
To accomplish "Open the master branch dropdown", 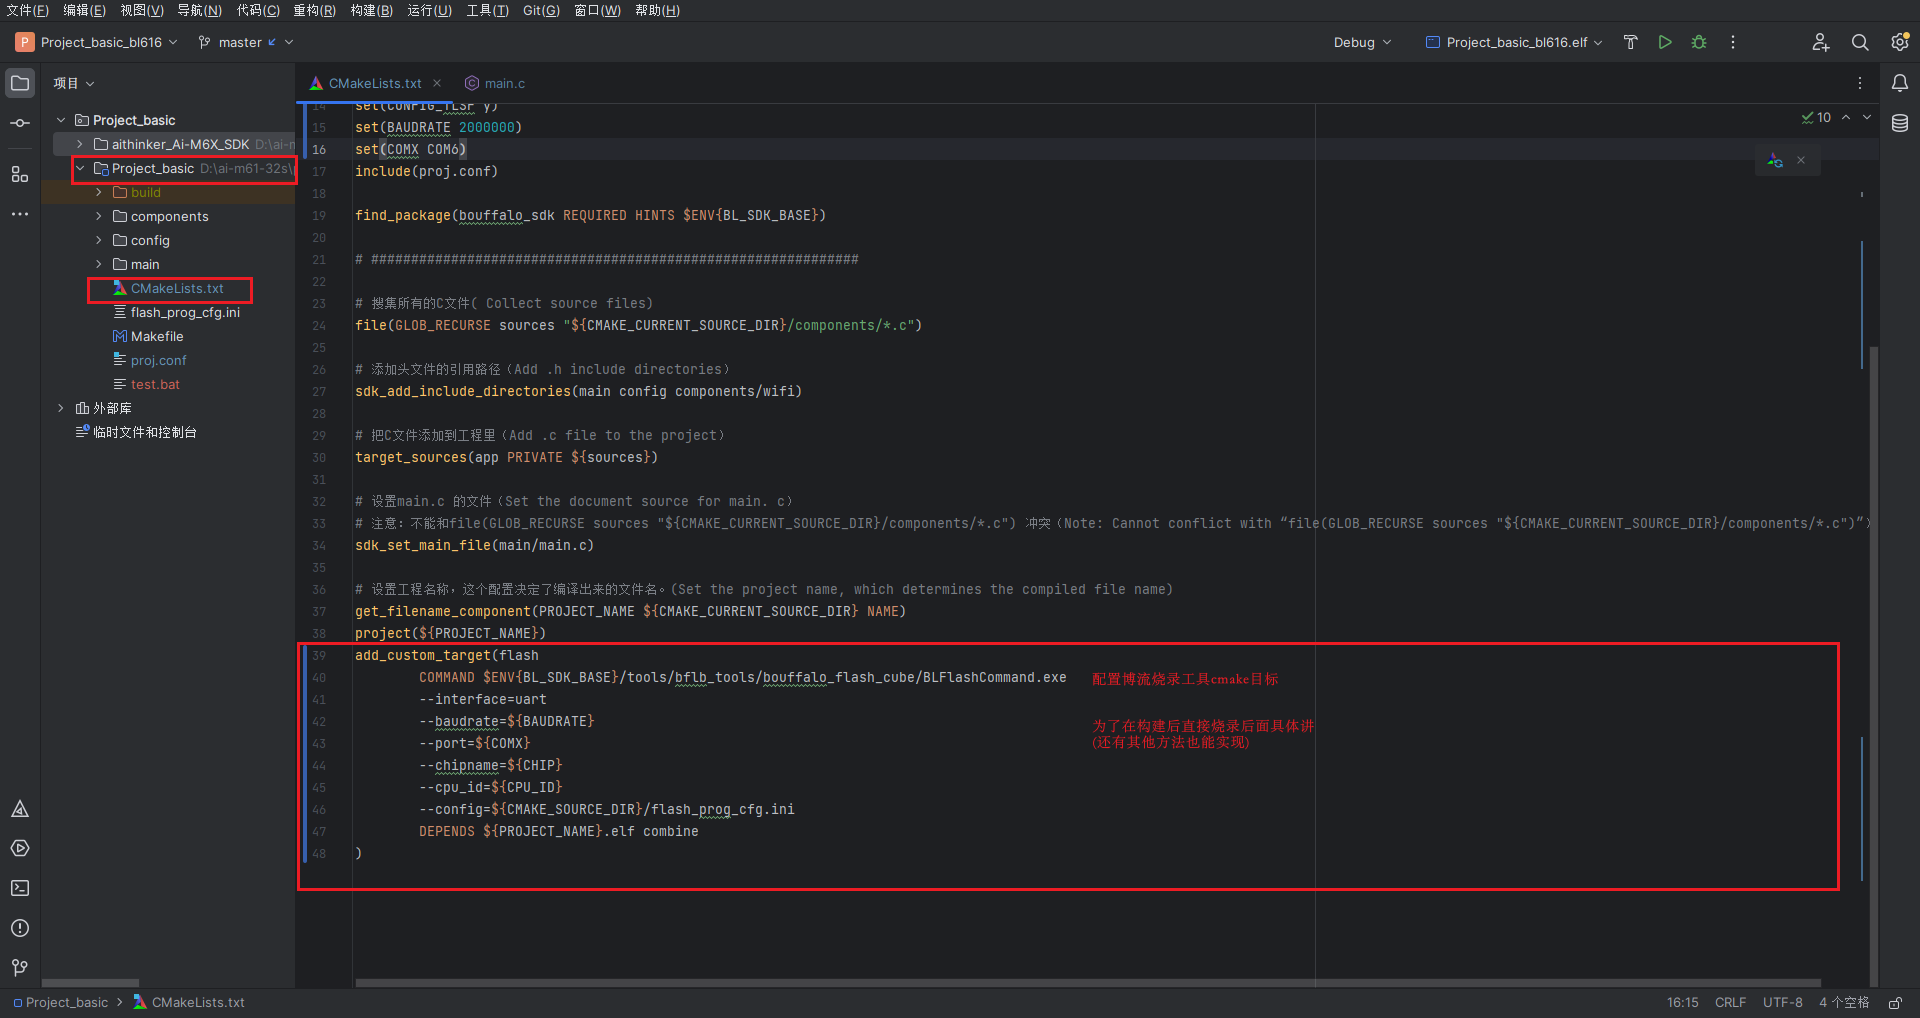I will click(x=246, y=42).
